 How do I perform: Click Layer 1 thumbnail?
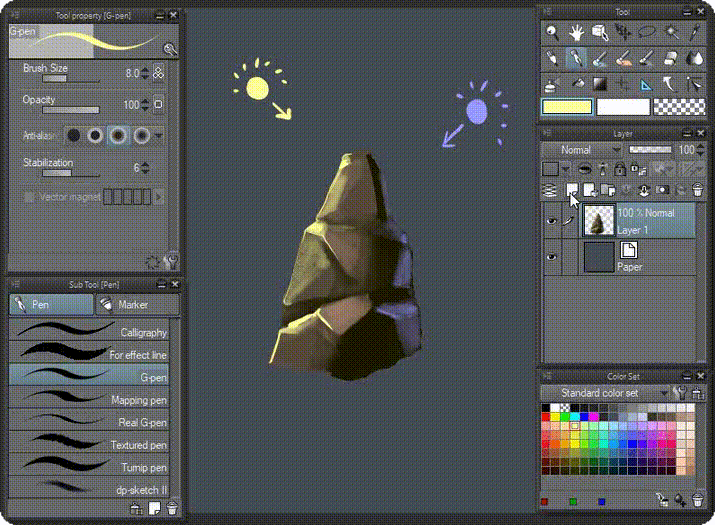click(x=599, y=220)
